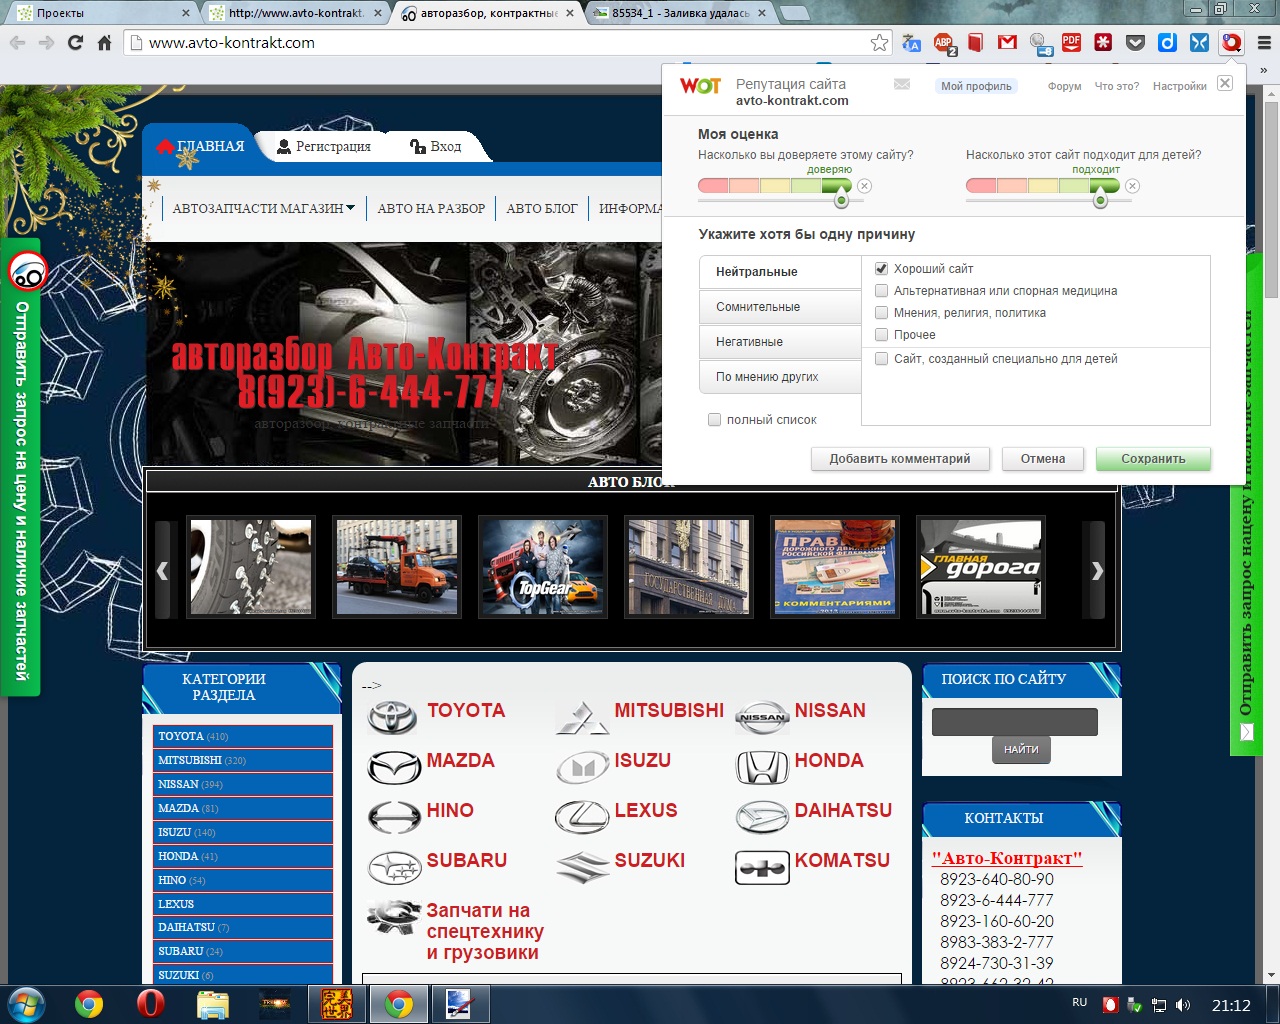Switch to the '85534_1 - Заливка удалась' tab

(680, 13)
